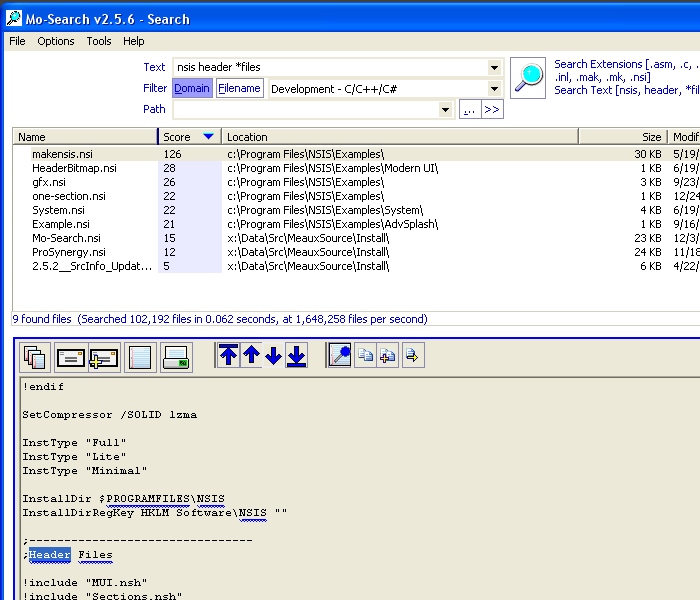Image resolution: width=700 pixels, height=600 pixels.
Task: Toggle the Filename filter button
Action: click(x=239, y=88)
